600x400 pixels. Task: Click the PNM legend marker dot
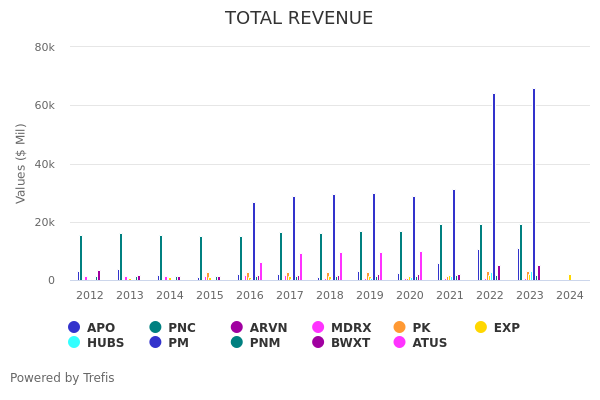[x=237, y=343]
